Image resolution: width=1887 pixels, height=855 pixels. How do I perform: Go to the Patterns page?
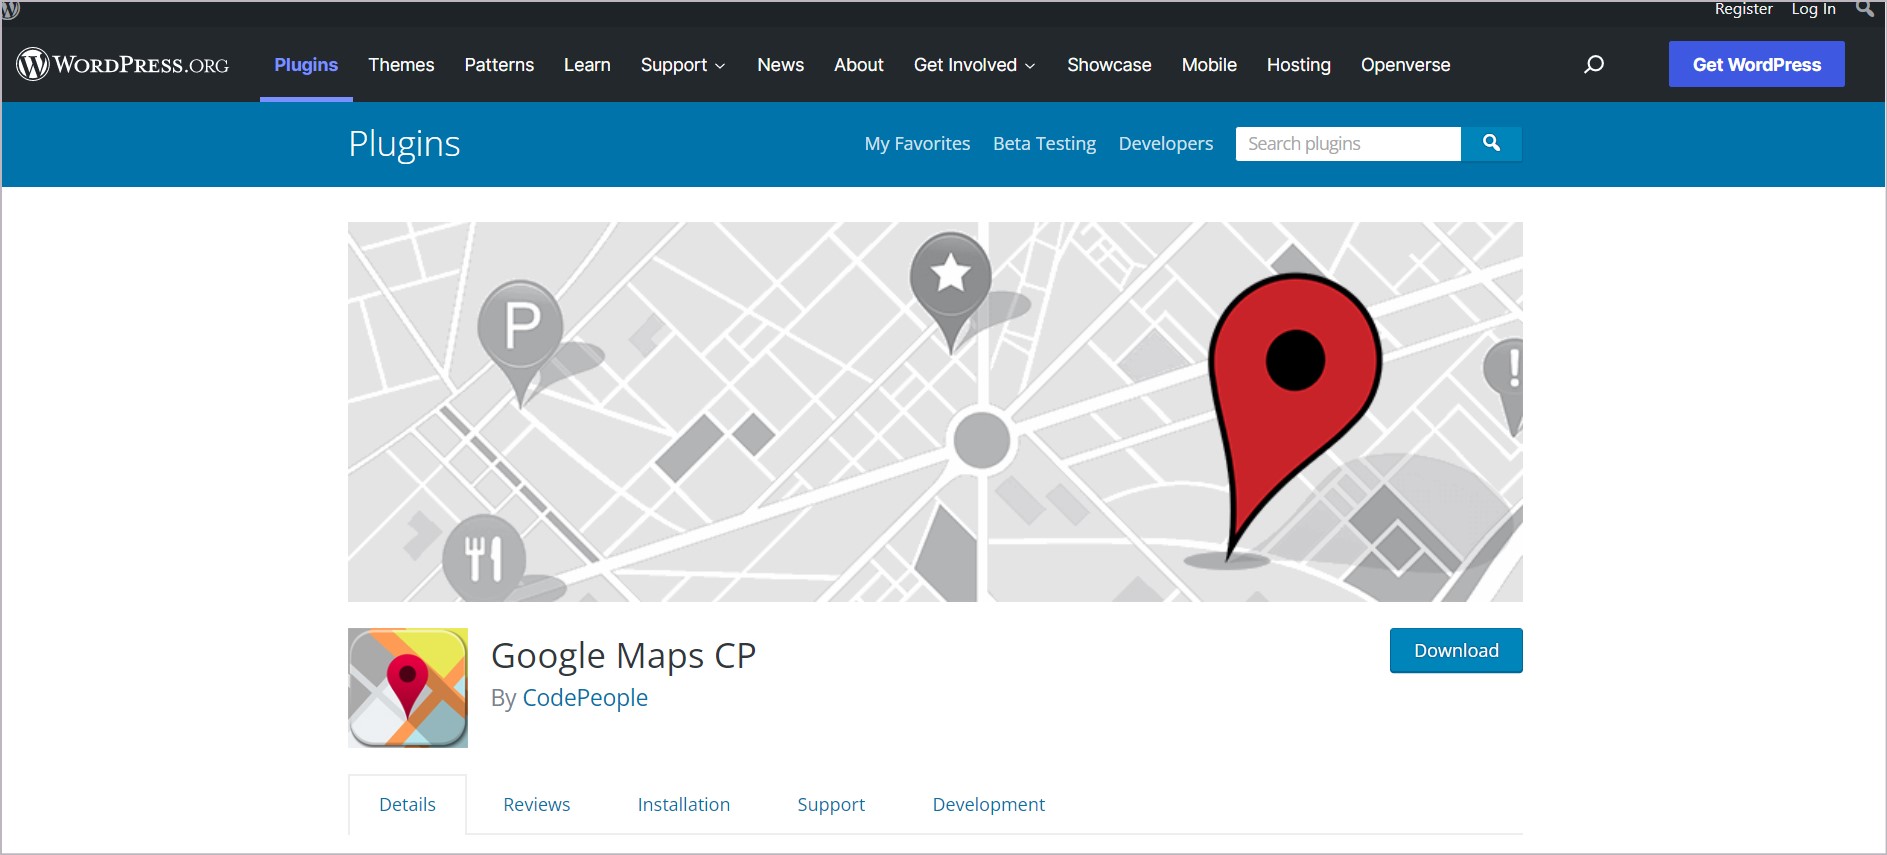pyautogui.click(x=499, y=65)
